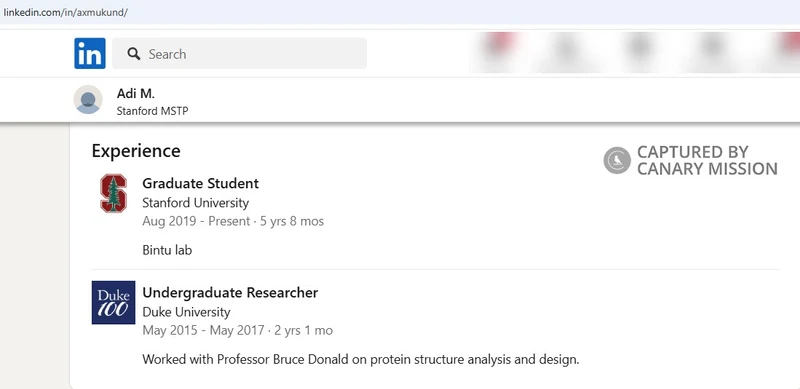Viewport: 800px width, 389px height.
Task: Click the Stanford MSTP headline text
Action: tap(153, 111)
